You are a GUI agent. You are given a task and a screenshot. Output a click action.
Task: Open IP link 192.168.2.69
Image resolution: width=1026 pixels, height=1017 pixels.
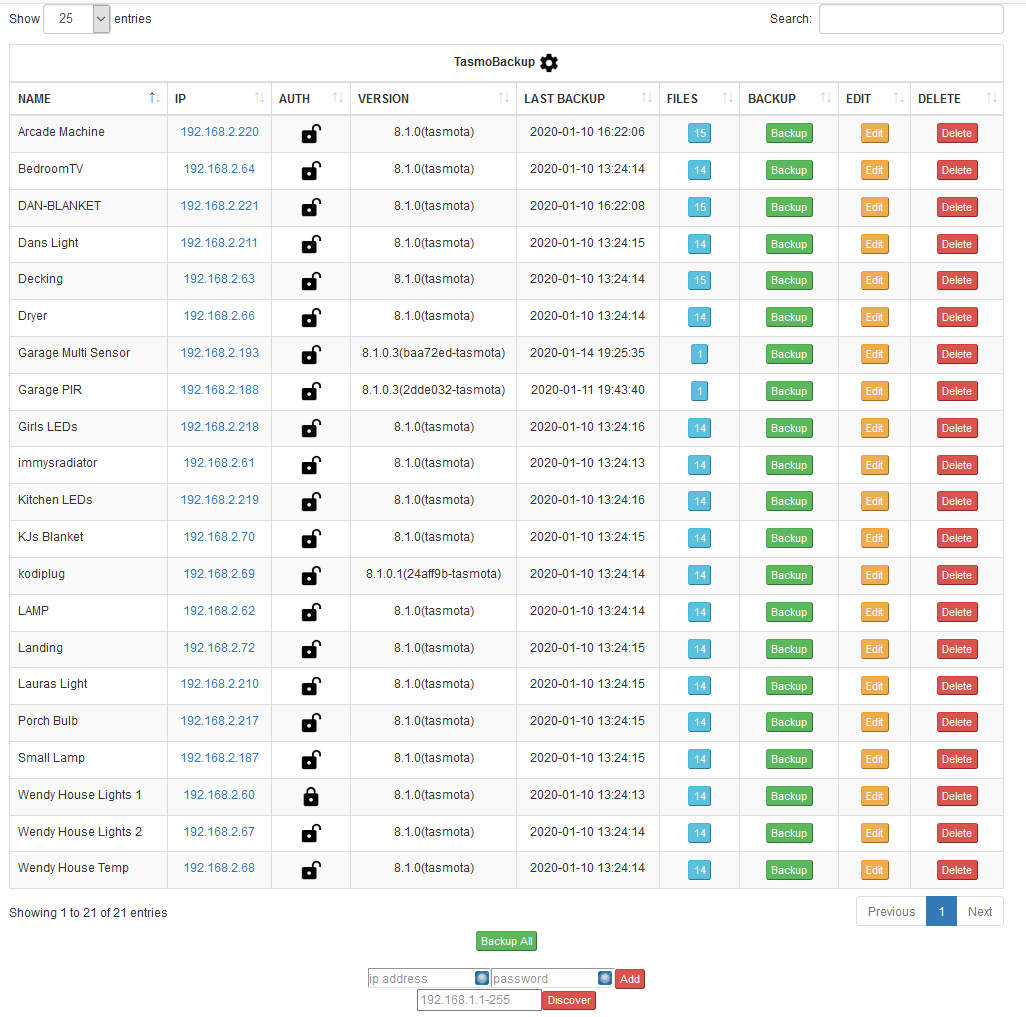pos(219,574)
